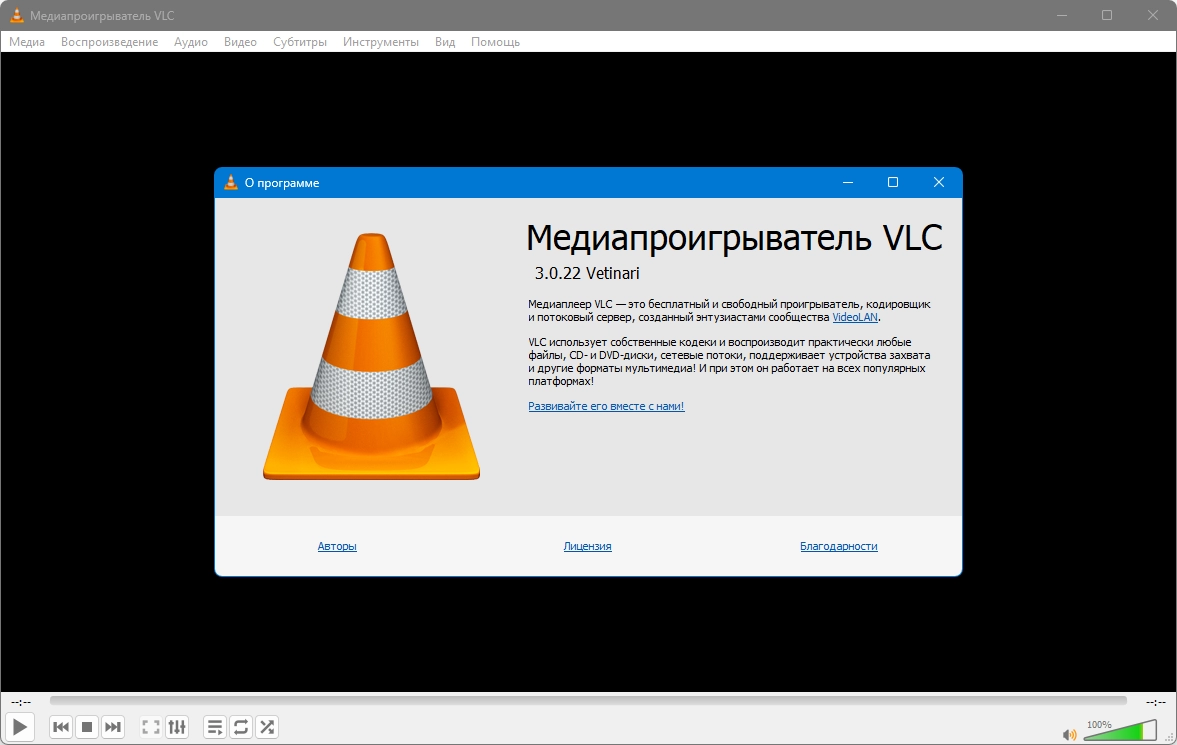
Task: Mute audio via the speaker icon
Action: [x=1070, y=734]
